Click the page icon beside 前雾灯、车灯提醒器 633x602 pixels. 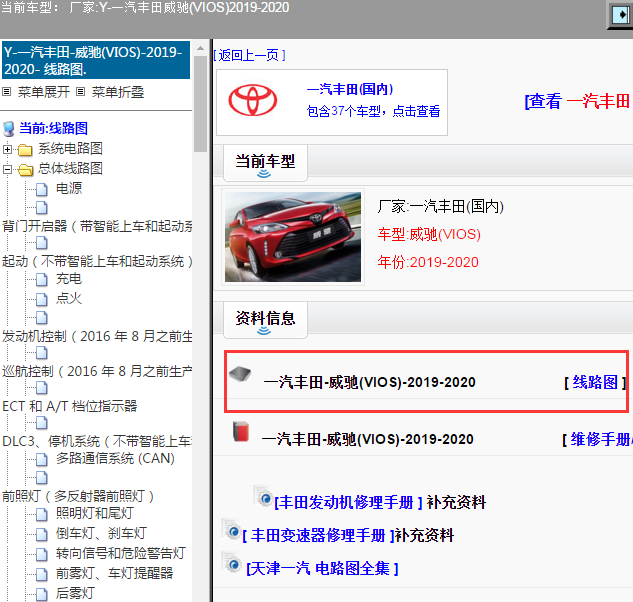click(x=42, y=574)
